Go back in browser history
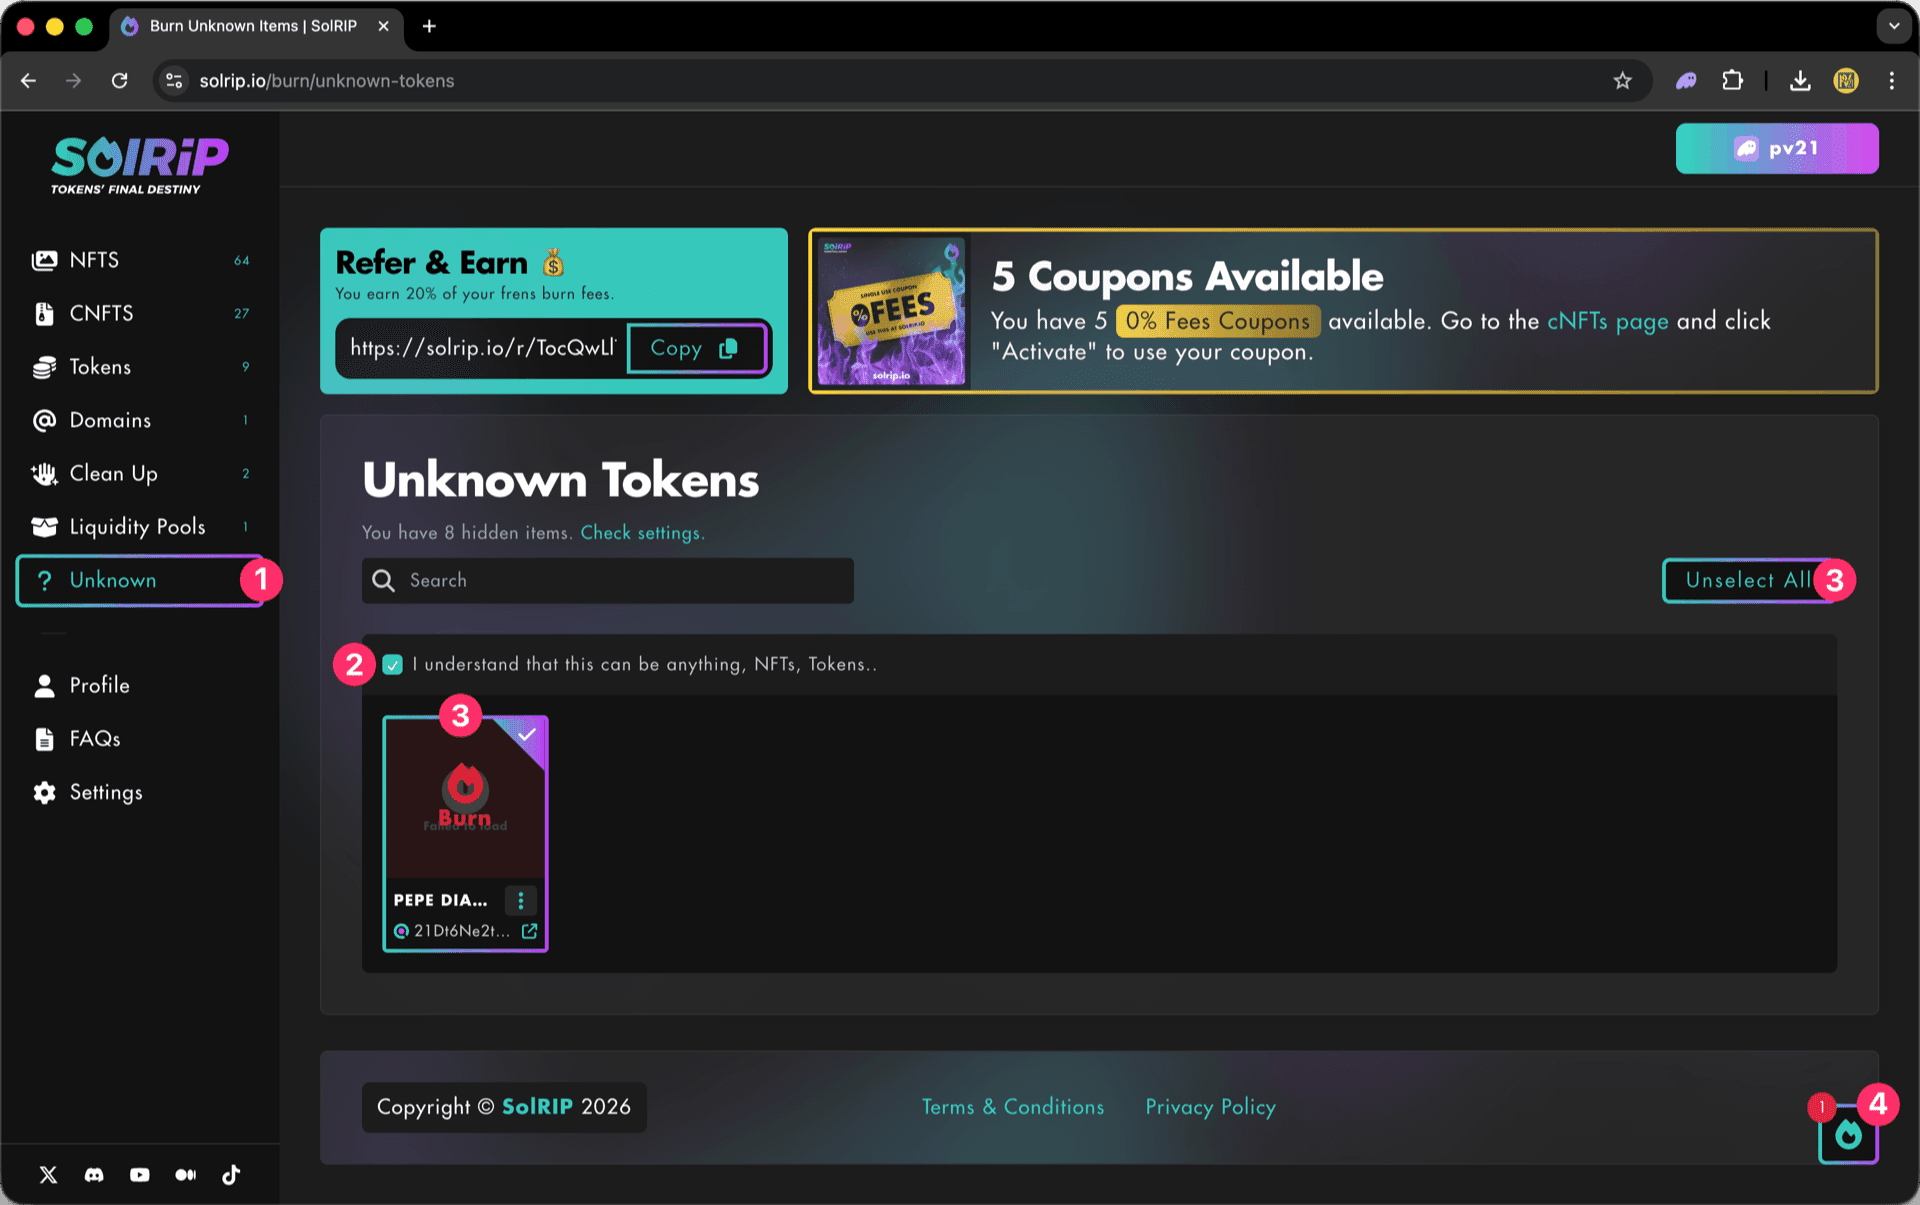Viewport: 1920px width, 1205px height. point(29,81)
